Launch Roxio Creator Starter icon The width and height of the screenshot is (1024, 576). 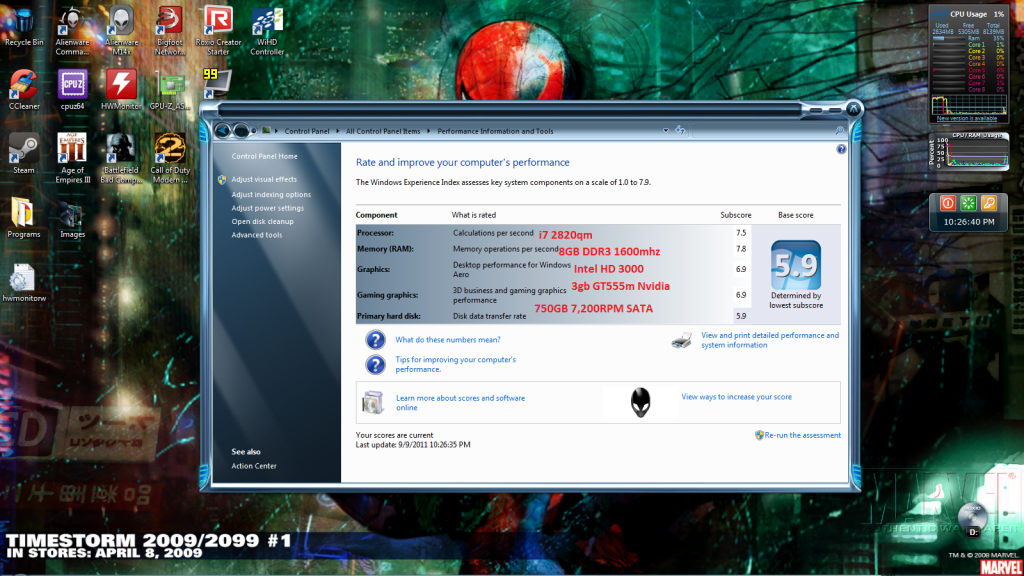click(218, 30)
